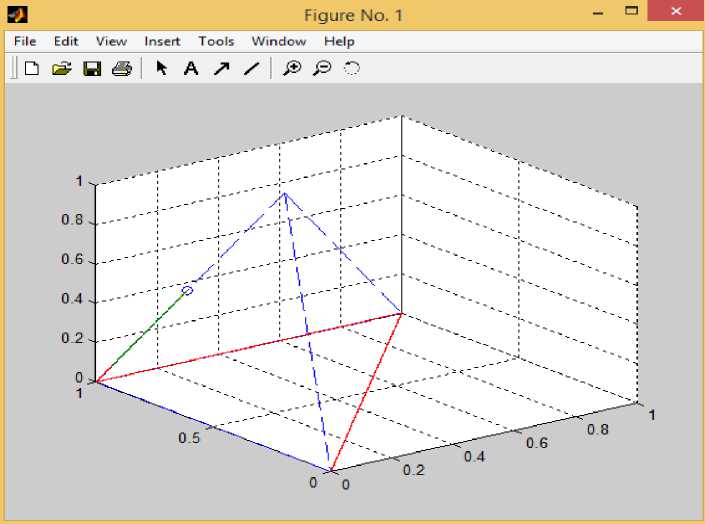Image resolution: width=705 pixels, height=524 pixels.
Task: Toggle the Edit Plot arrow tool
Action: point(161,69)
